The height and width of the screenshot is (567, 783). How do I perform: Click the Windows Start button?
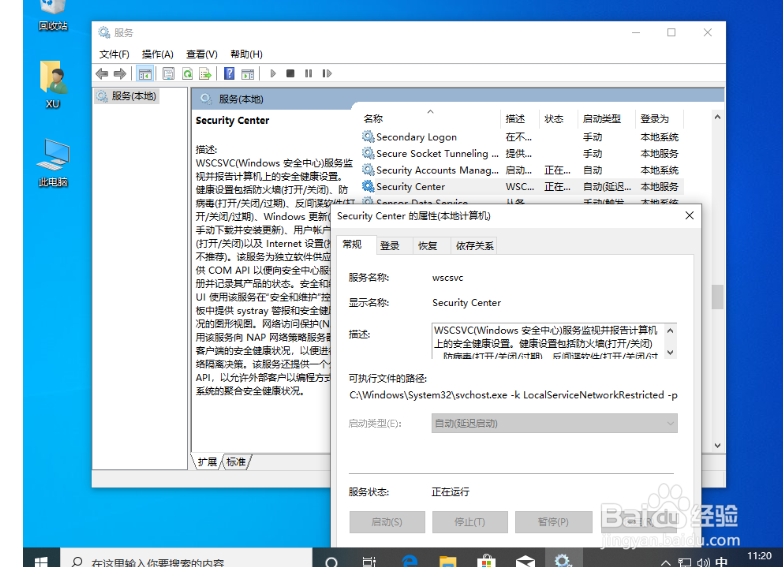pyautogui.click(x=41, y=559)
